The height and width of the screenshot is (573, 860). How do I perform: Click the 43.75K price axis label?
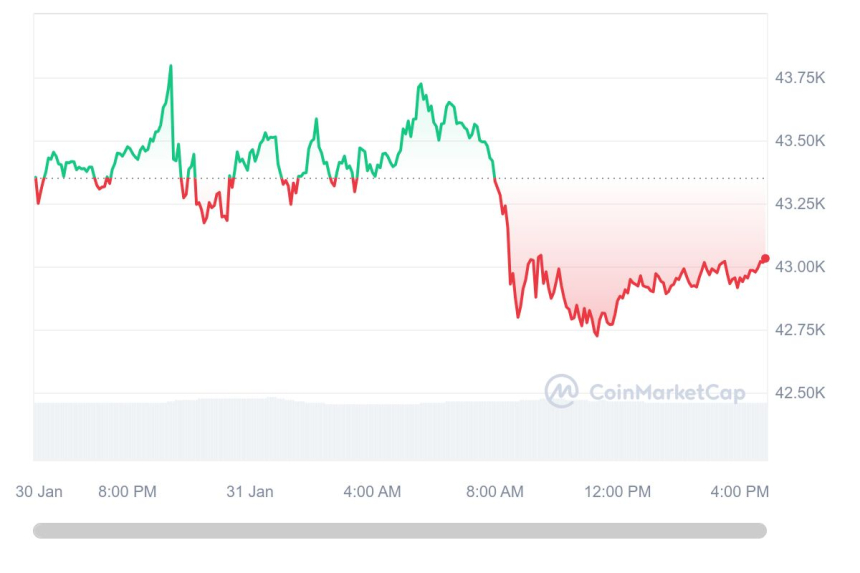(x=800, y=78)
